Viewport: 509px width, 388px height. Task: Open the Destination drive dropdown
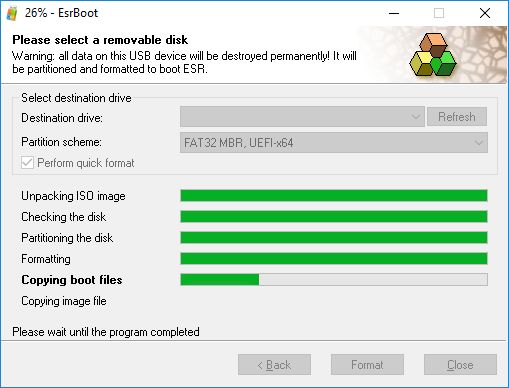pyautogui.click(x=302, y=117)
